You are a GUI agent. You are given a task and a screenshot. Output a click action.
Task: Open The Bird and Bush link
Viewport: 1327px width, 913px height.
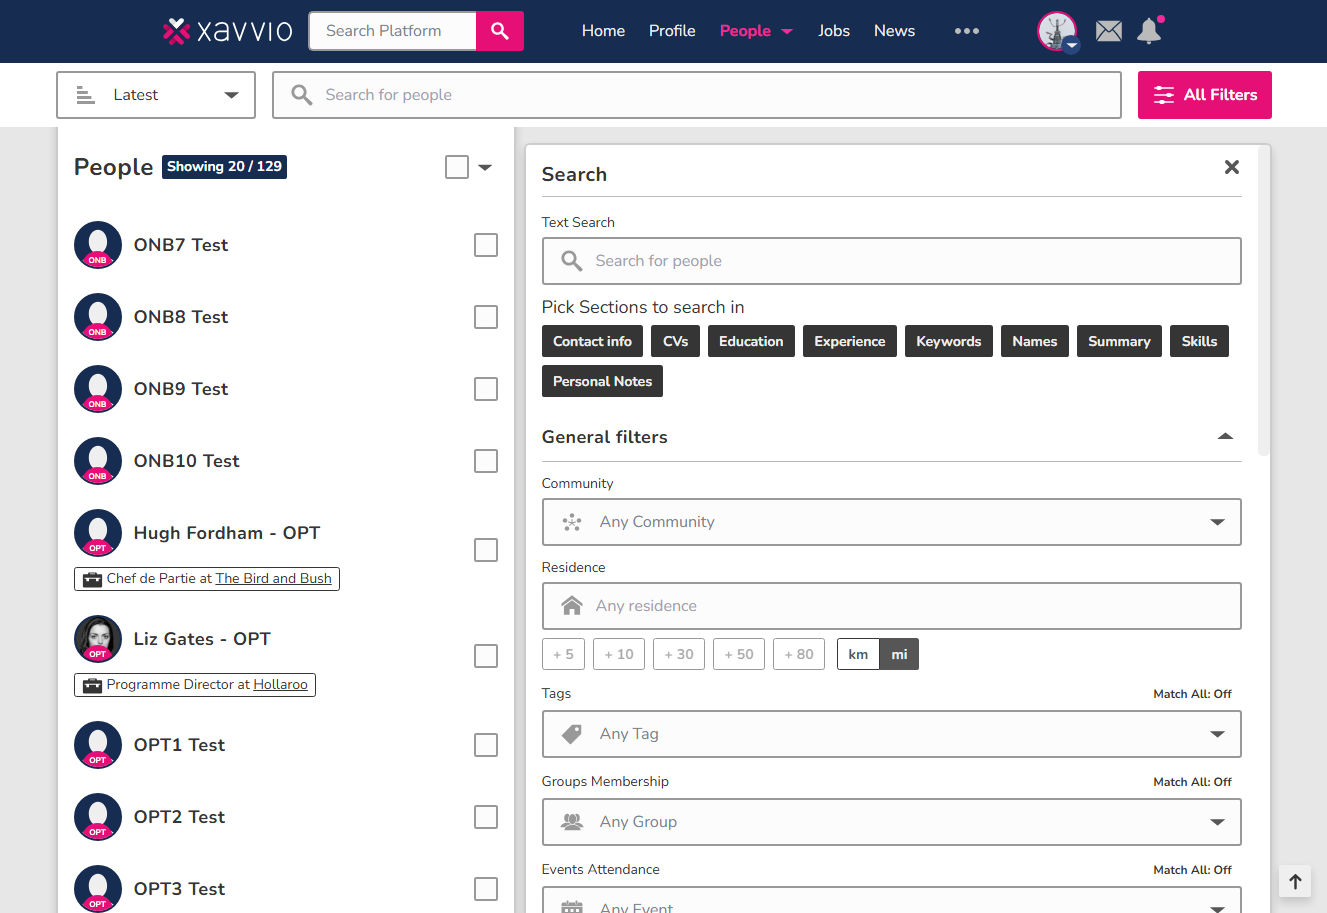[274, 578]
